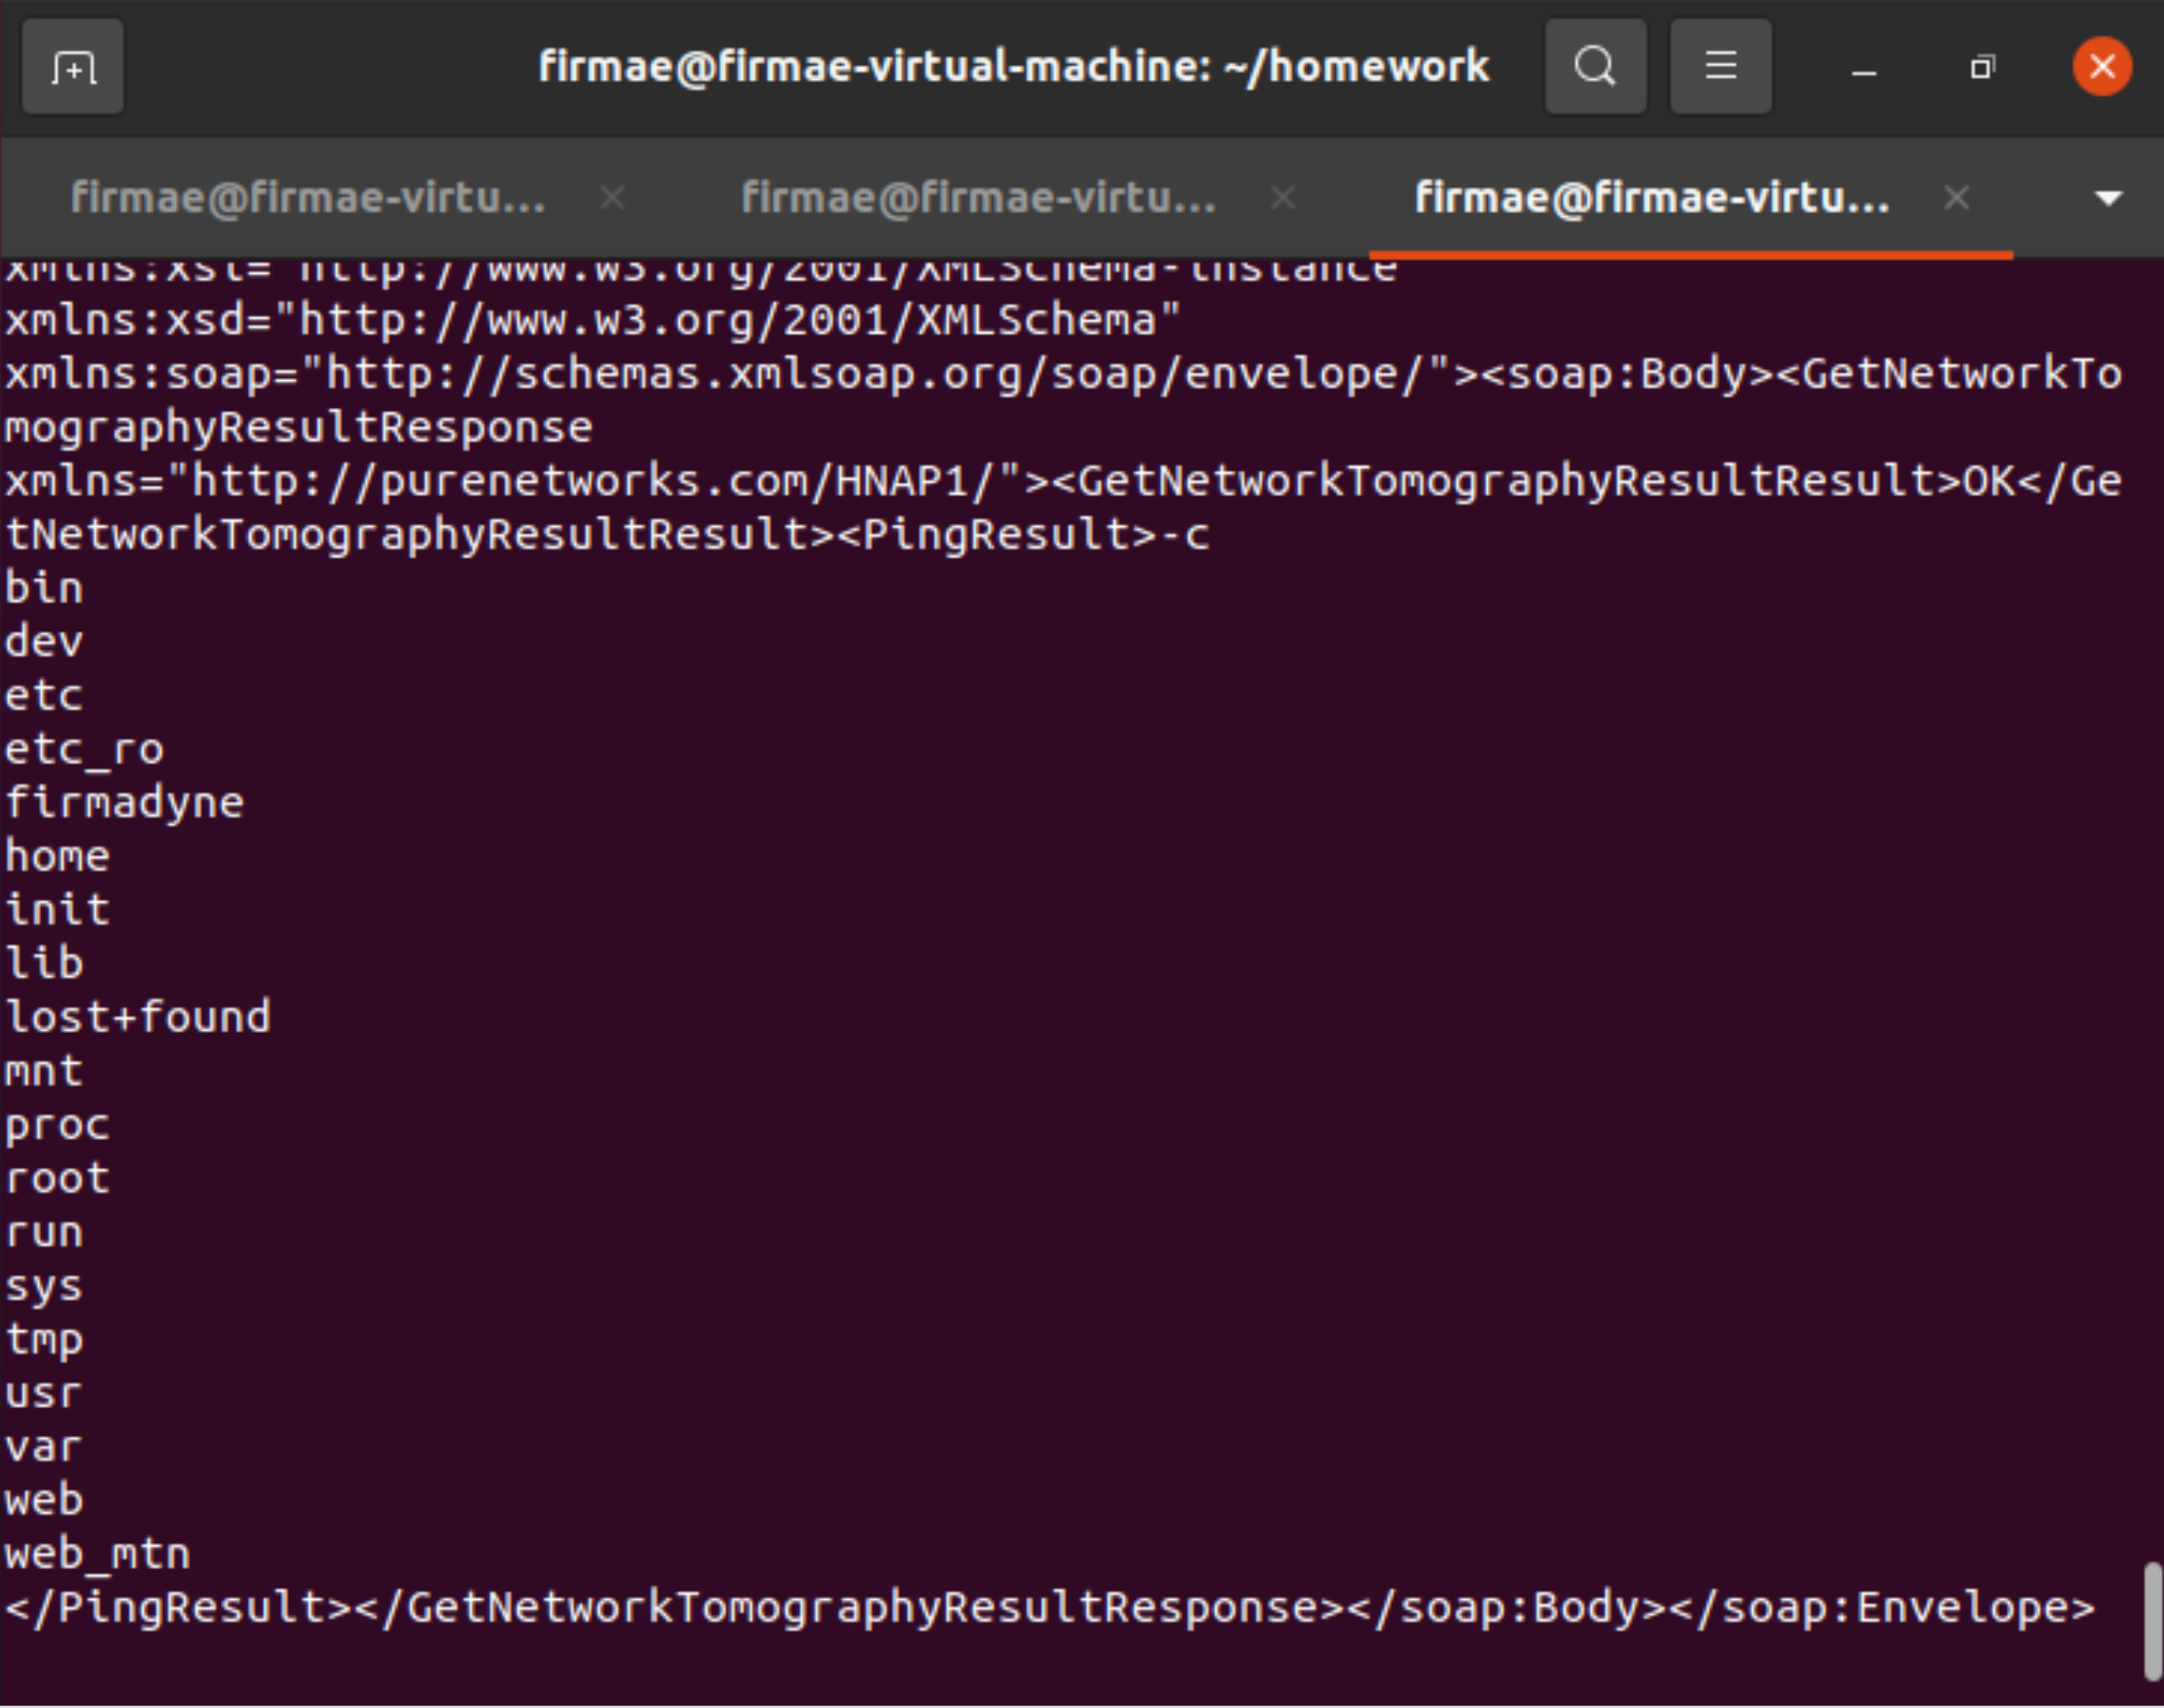Viewport: 2164px width, 1708px height.
Task: Click the firmadyne directory line
Action: pos(125,803)
